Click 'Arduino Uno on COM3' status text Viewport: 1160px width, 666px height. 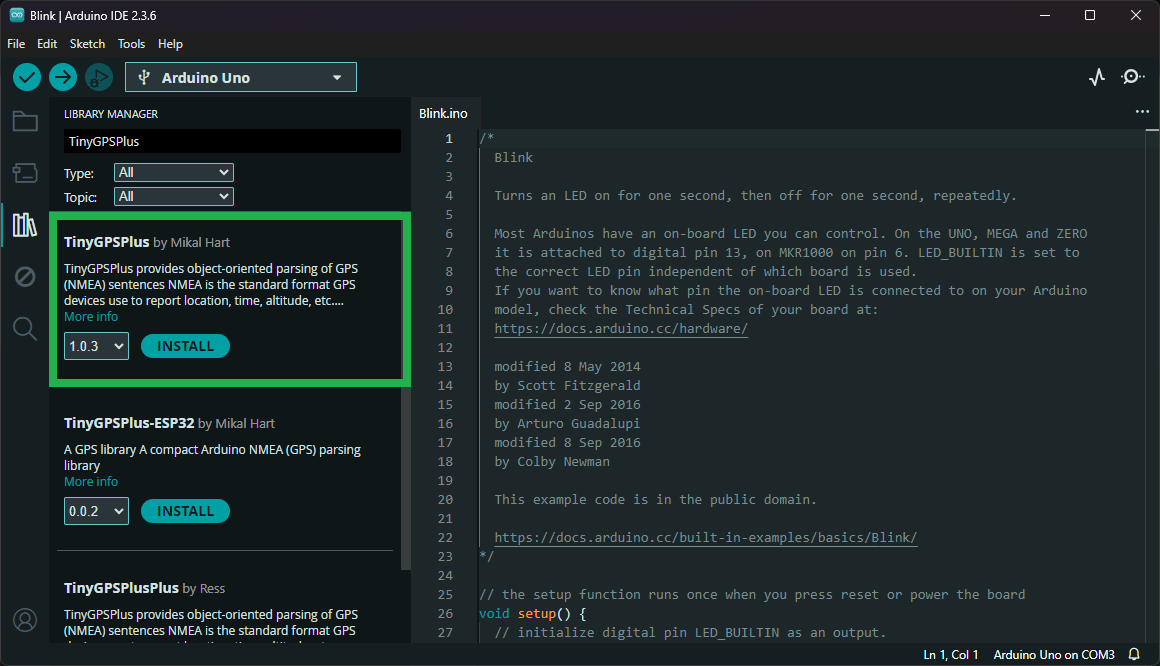1054,655
